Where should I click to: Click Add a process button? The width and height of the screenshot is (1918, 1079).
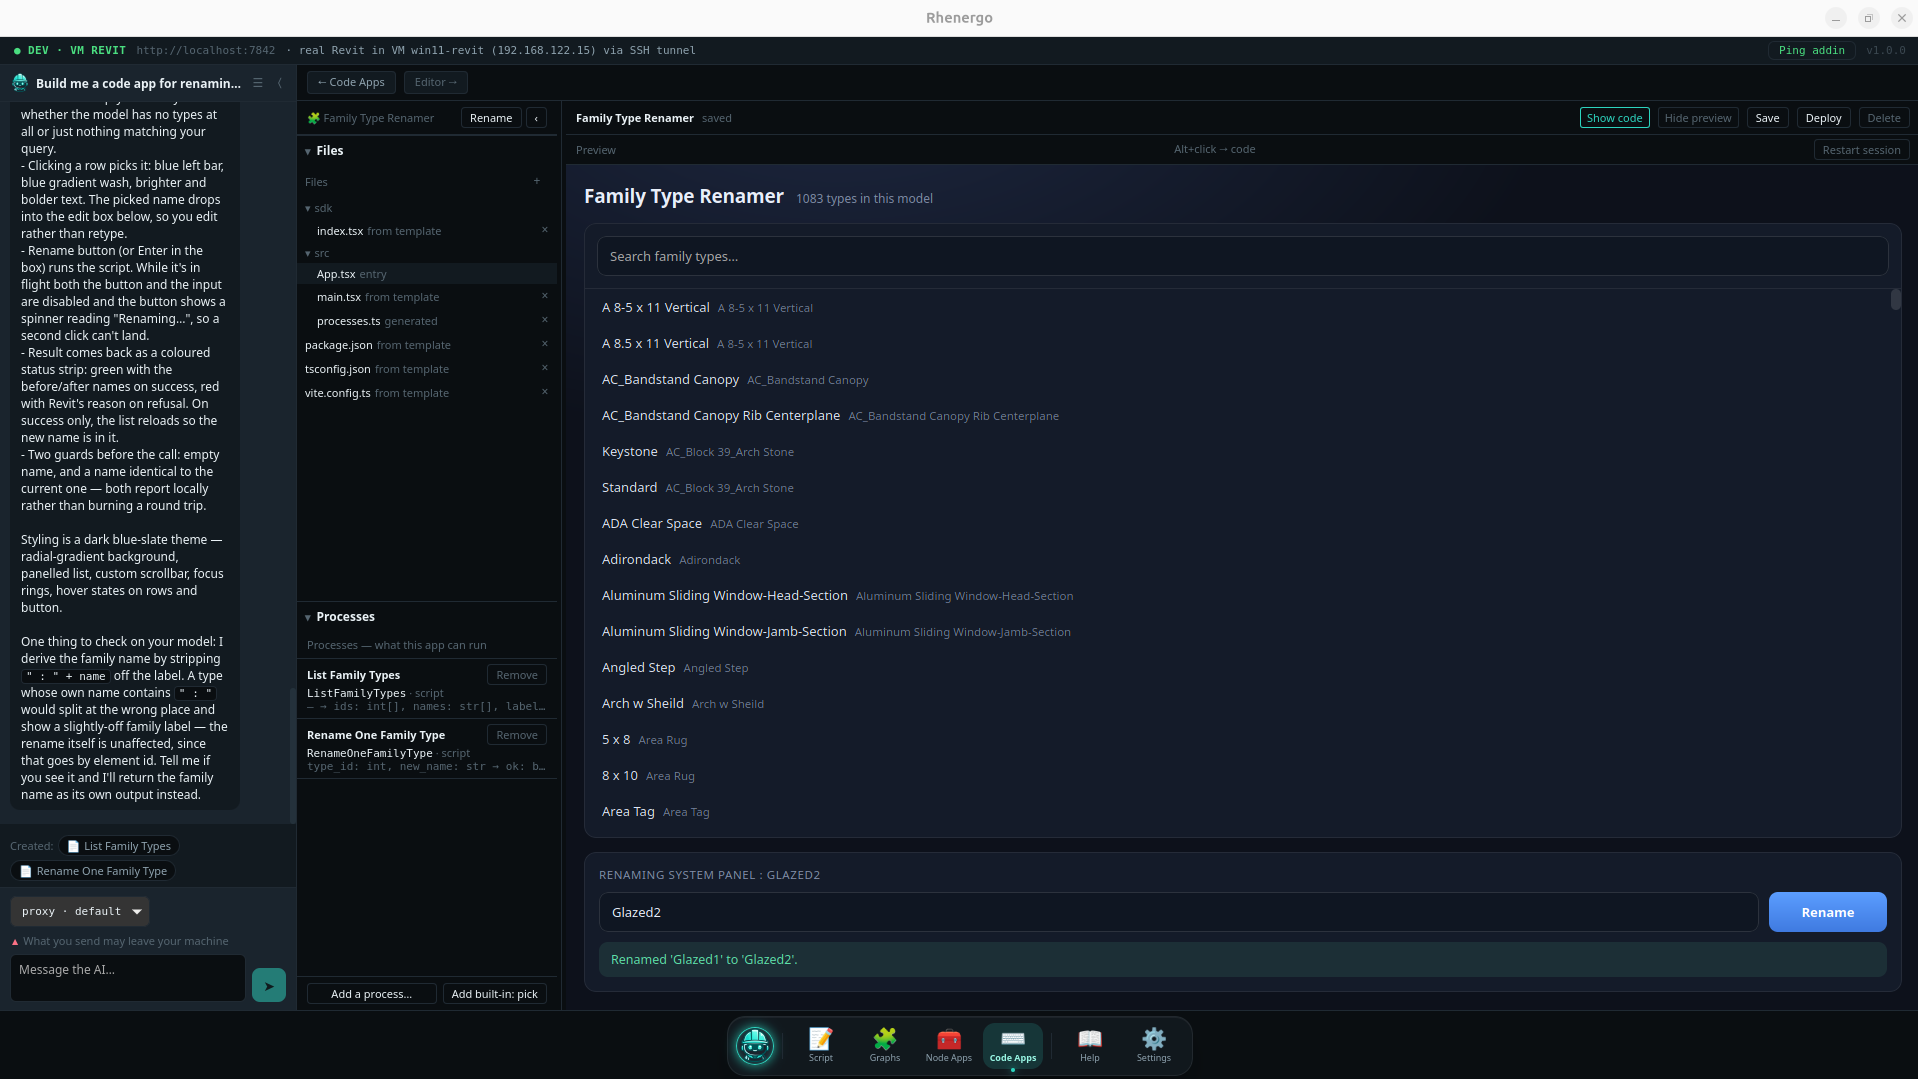tap(371, 994)
